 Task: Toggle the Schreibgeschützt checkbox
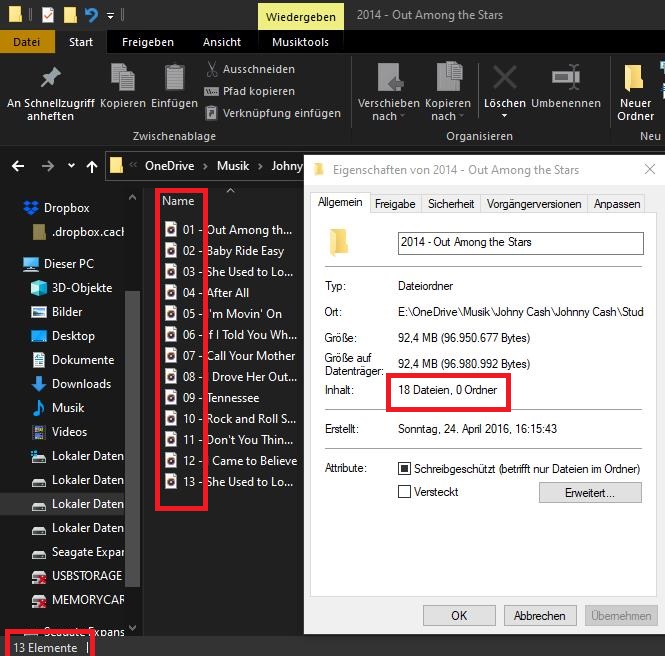click(x=404, y=469)
